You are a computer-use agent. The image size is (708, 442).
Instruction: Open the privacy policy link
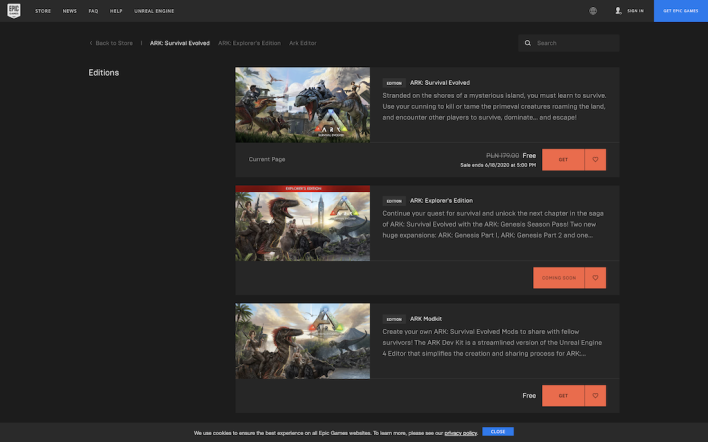pos(461,433)
